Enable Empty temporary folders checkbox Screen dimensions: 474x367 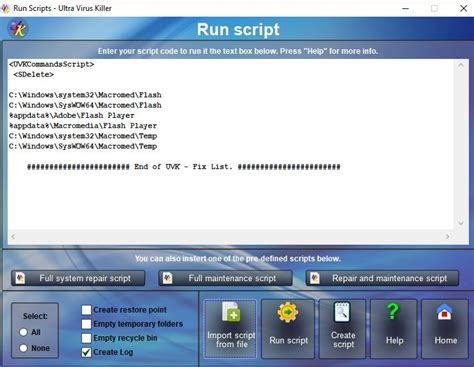pos(86,324)
